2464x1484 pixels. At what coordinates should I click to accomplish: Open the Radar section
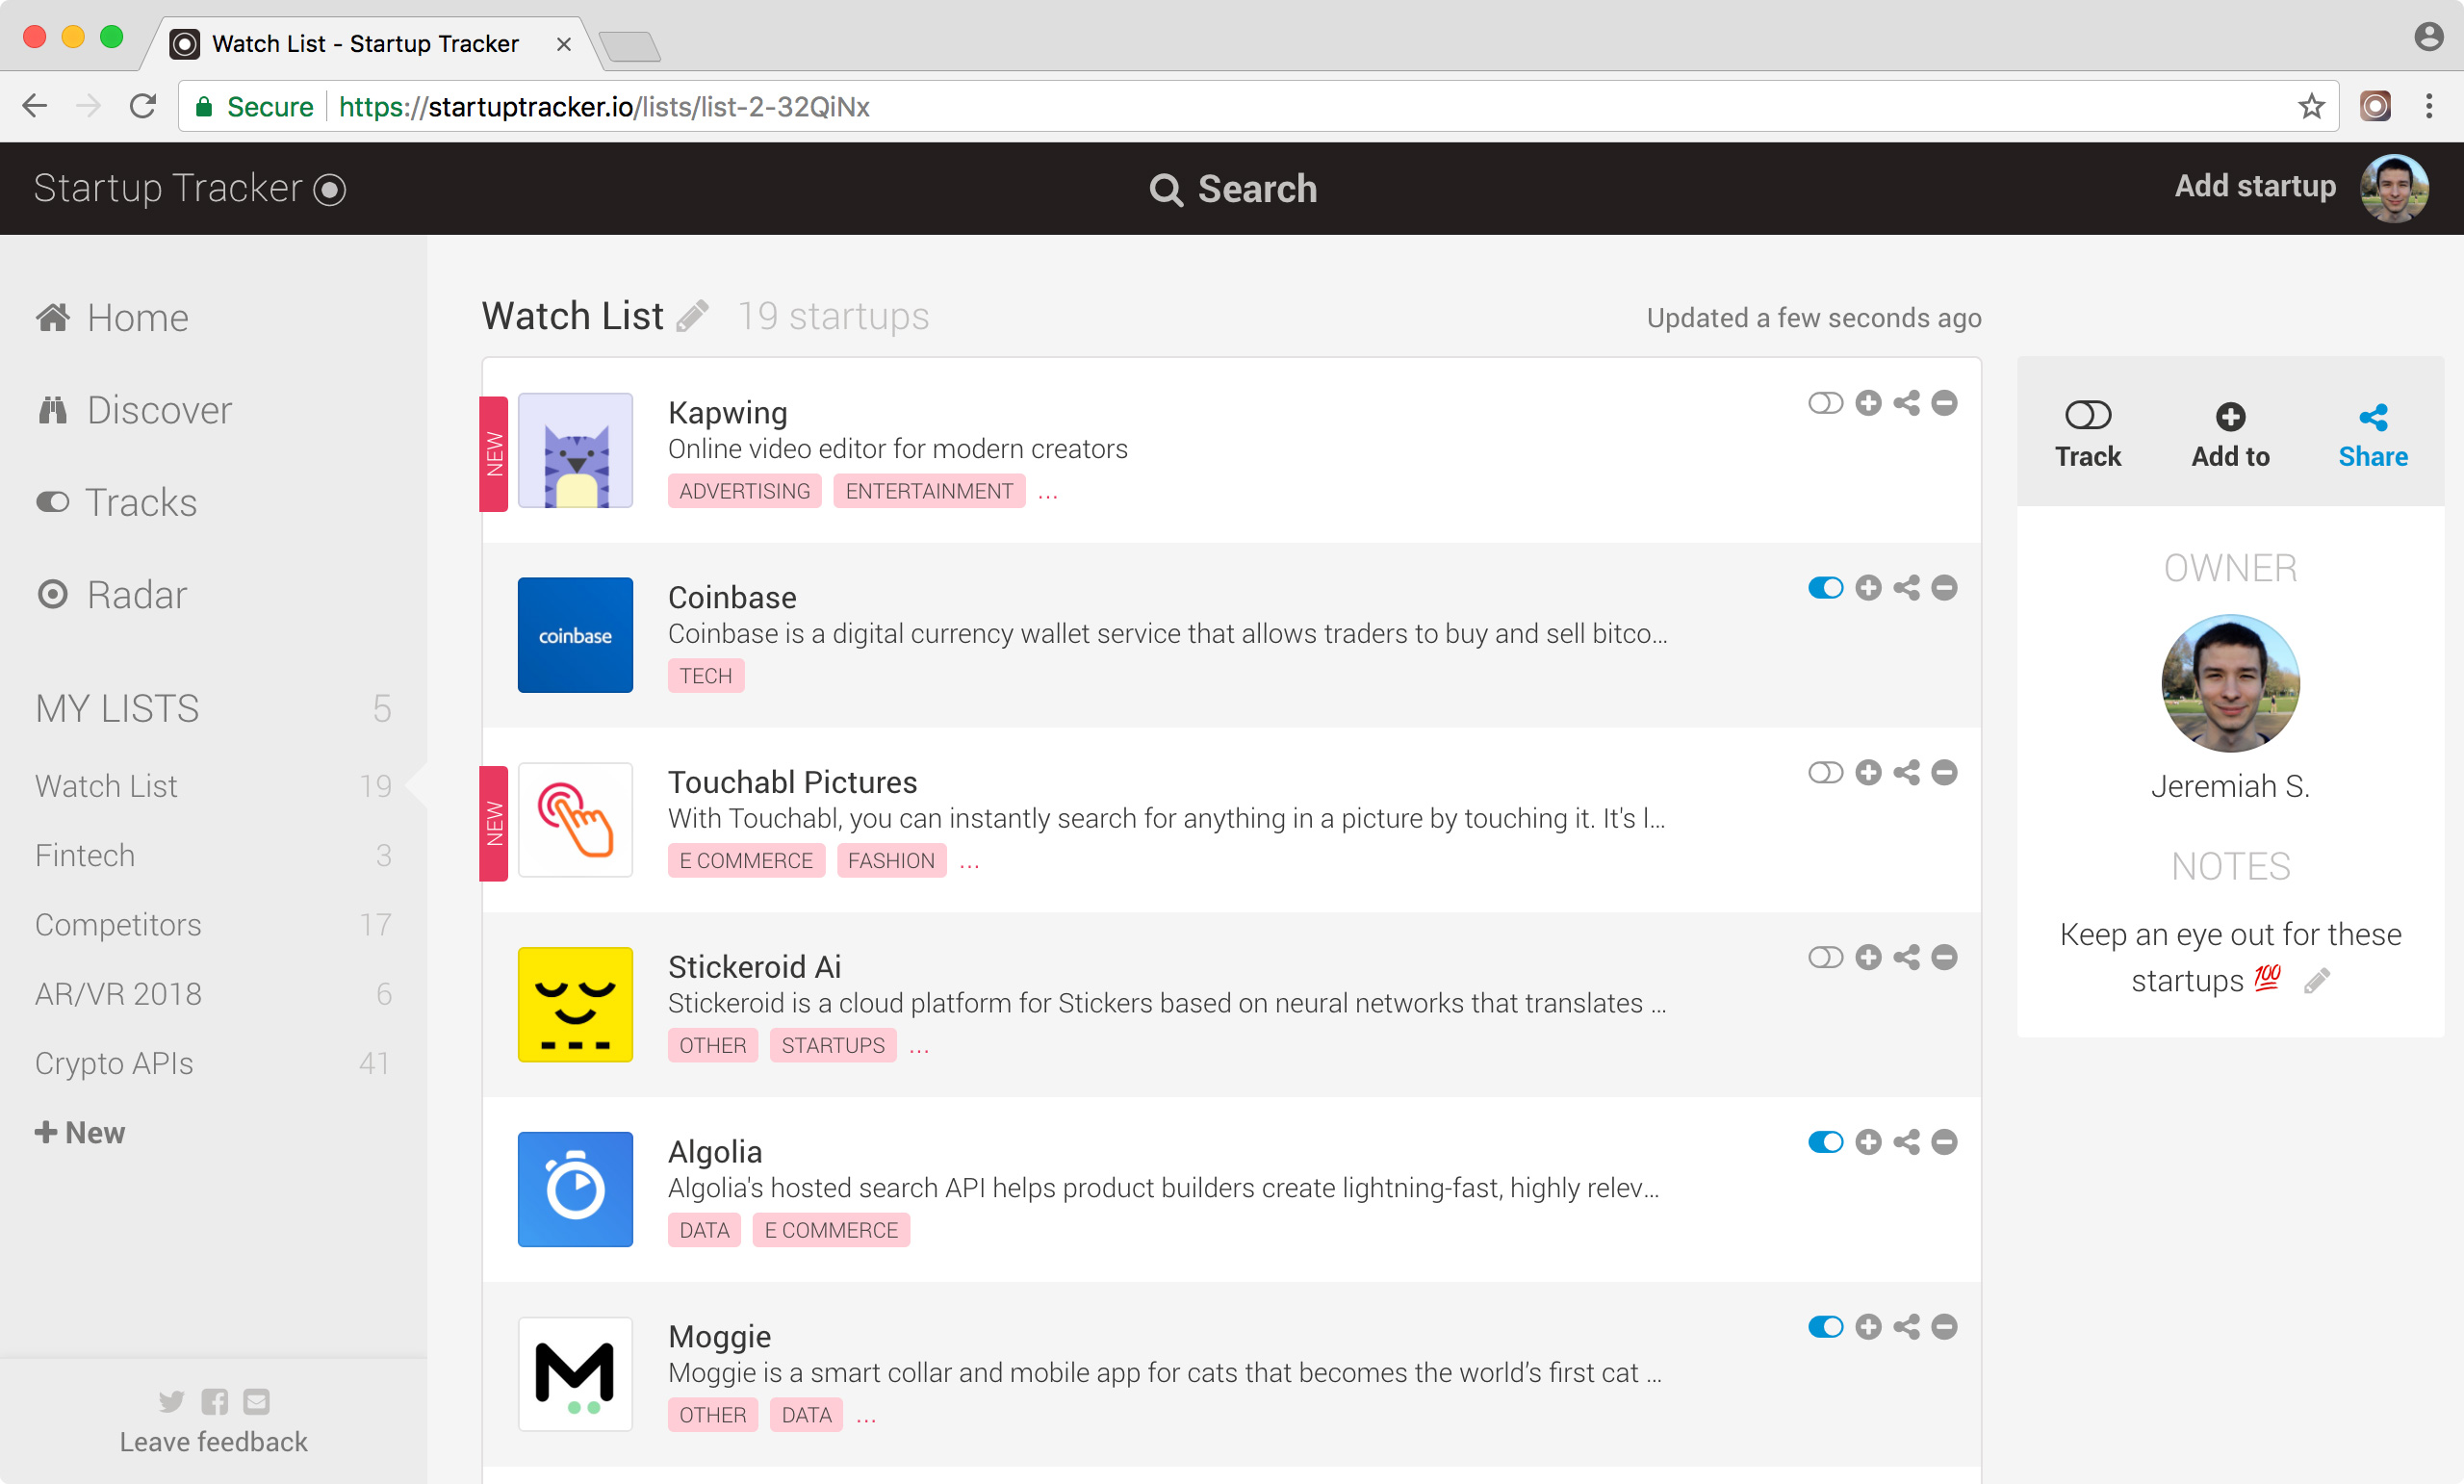point(136,594)
